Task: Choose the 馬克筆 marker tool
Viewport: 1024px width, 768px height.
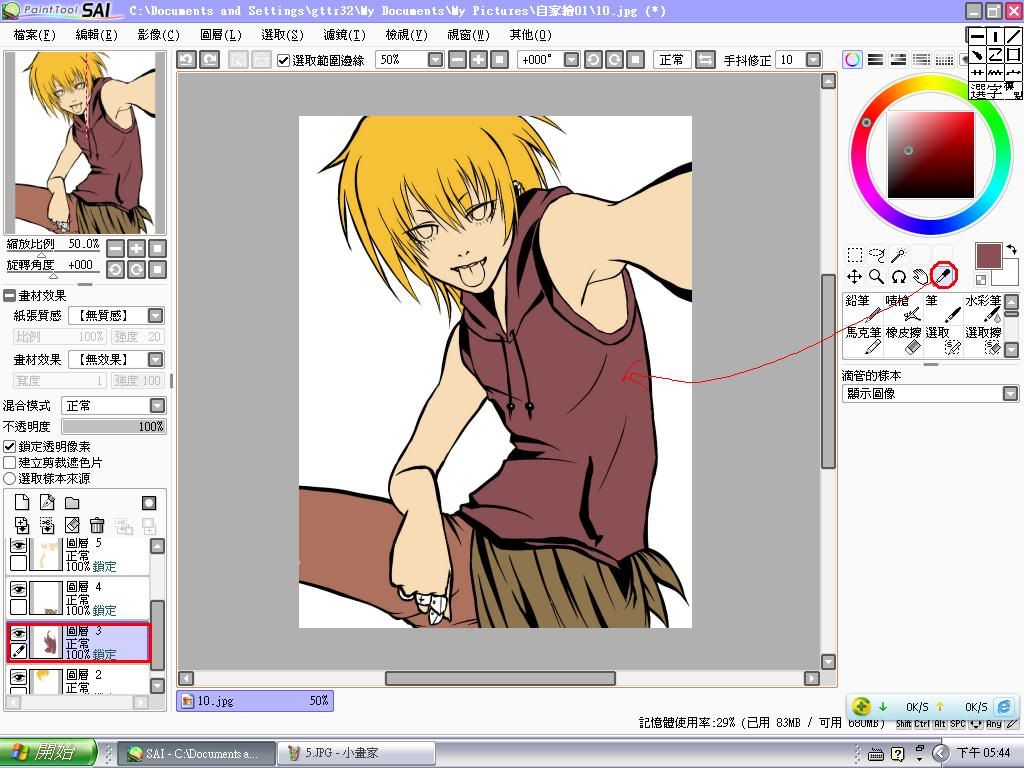Action: click(x=863, y=341)
